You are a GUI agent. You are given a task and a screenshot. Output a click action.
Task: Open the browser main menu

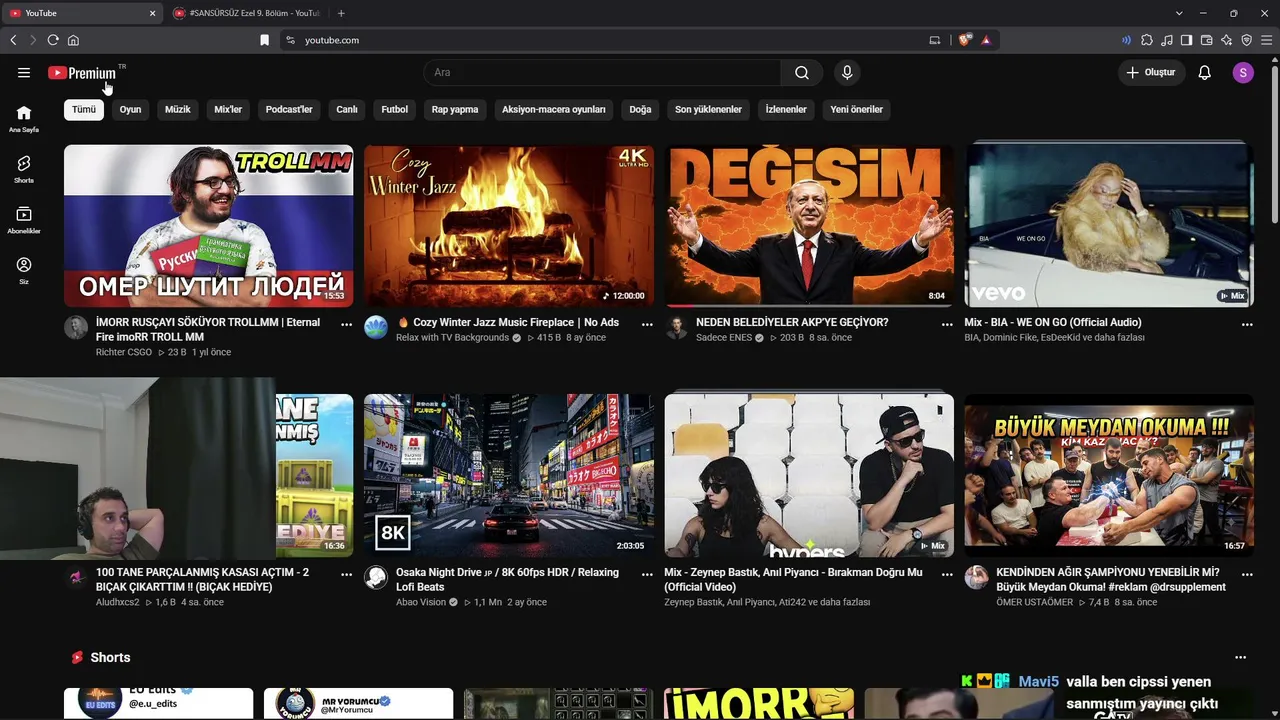(1267, 40)
